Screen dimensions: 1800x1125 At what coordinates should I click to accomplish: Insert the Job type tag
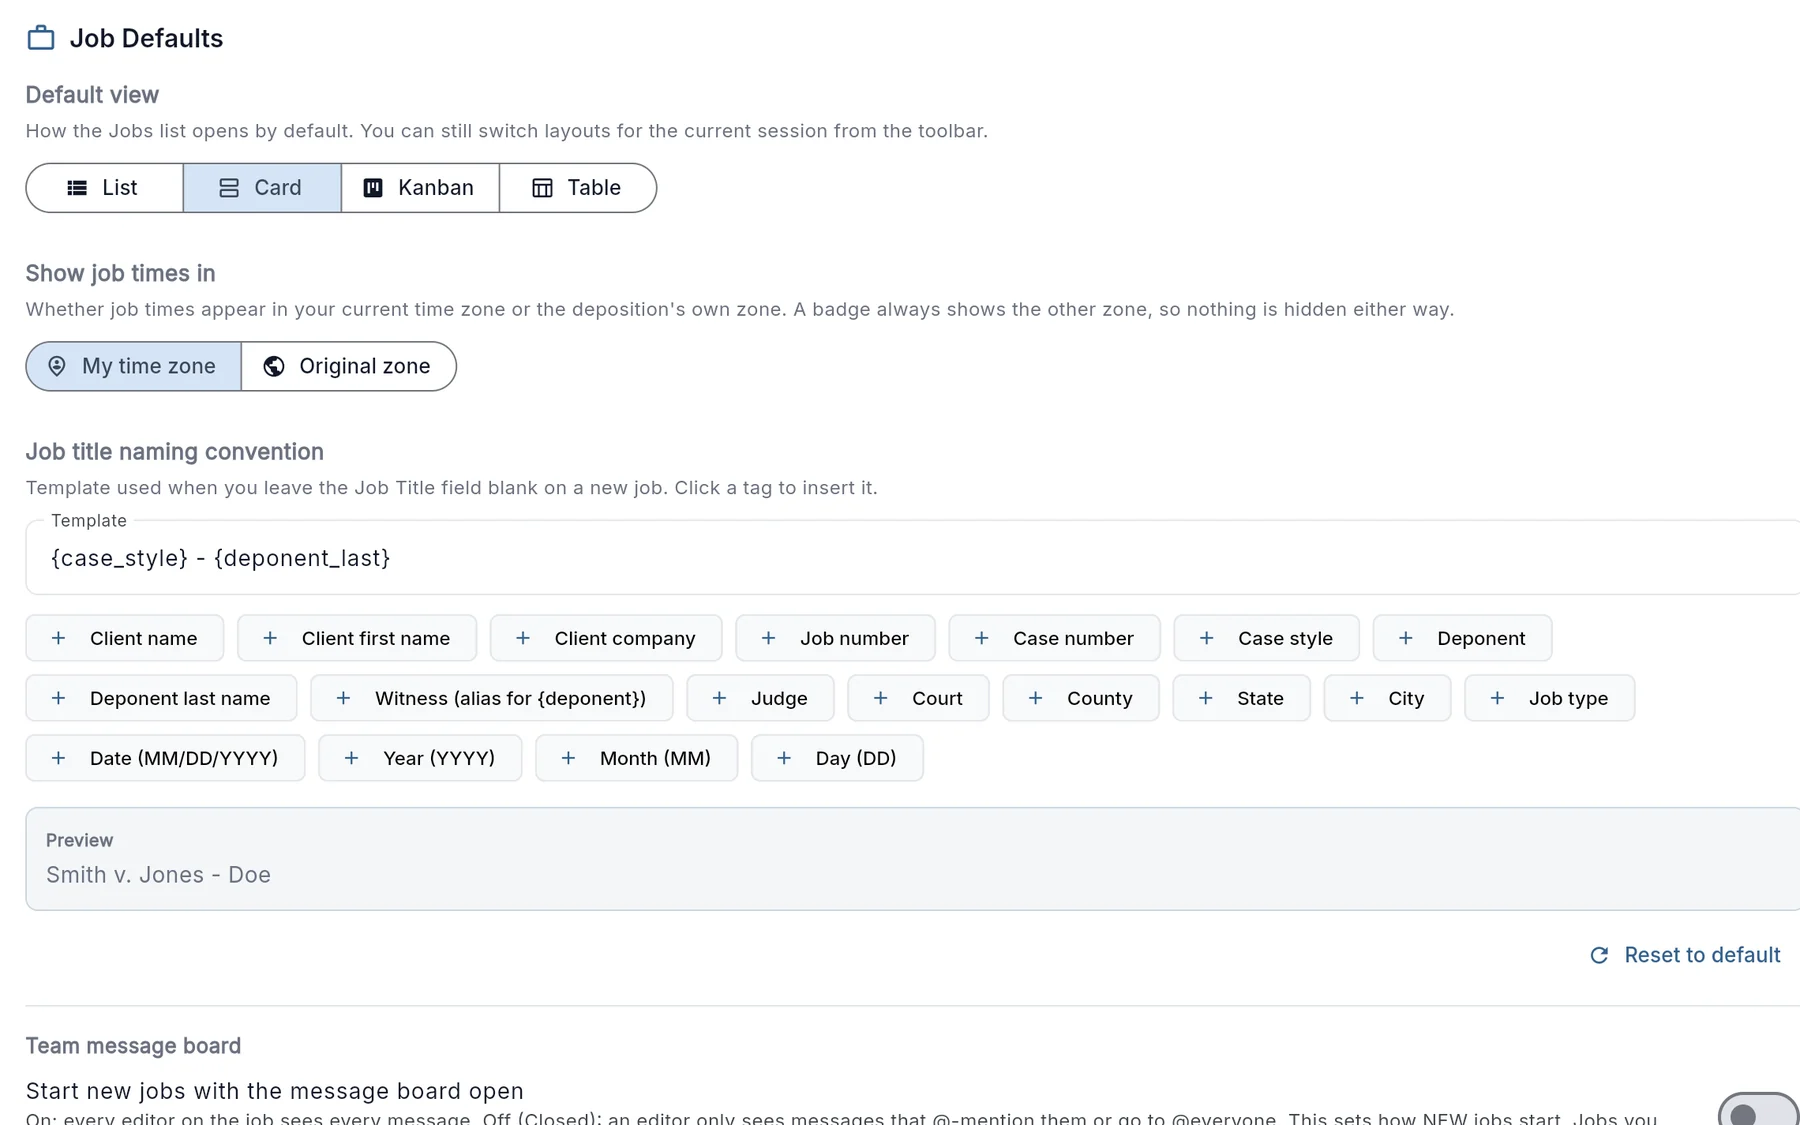point(1549,698)
